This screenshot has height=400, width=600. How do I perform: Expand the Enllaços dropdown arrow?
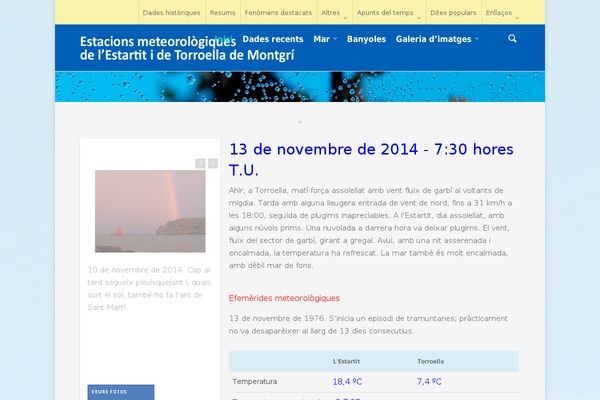point(517,18)
